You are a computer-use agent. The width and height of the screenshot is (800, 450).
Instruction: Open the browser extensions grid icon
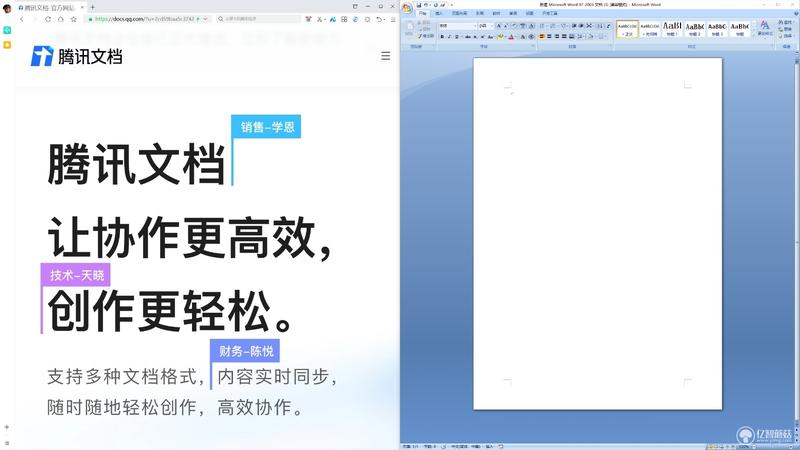pyautogui.click(x=344, y=19)
